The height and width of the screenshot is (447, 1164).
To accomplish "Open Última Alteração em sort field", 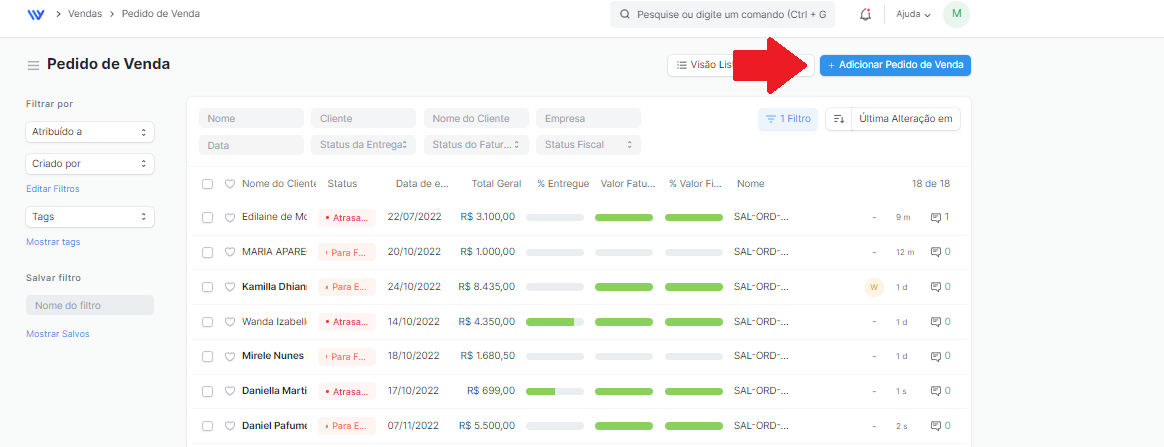I will (906, 119).
